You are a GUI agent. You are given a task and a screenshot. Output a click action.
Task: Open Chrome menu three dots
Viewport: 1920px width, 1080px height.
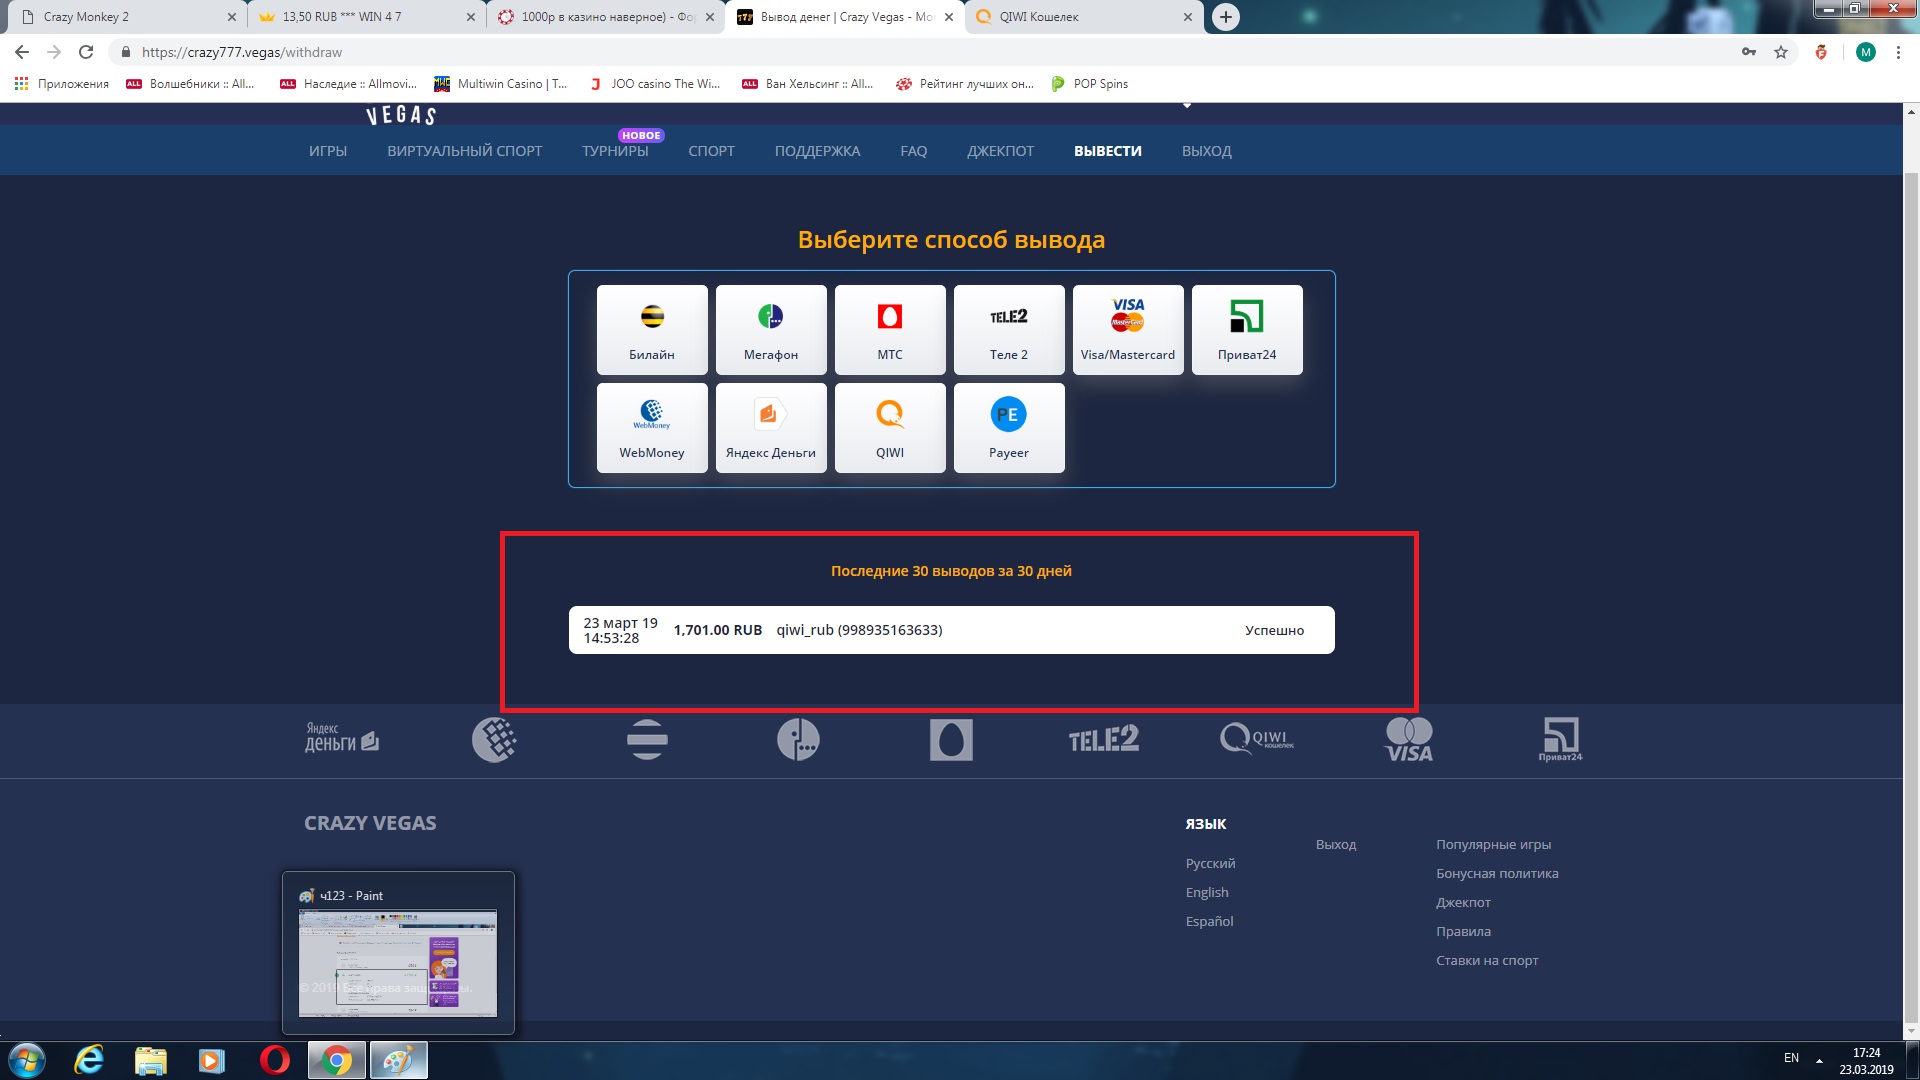tap(1898, 52)
